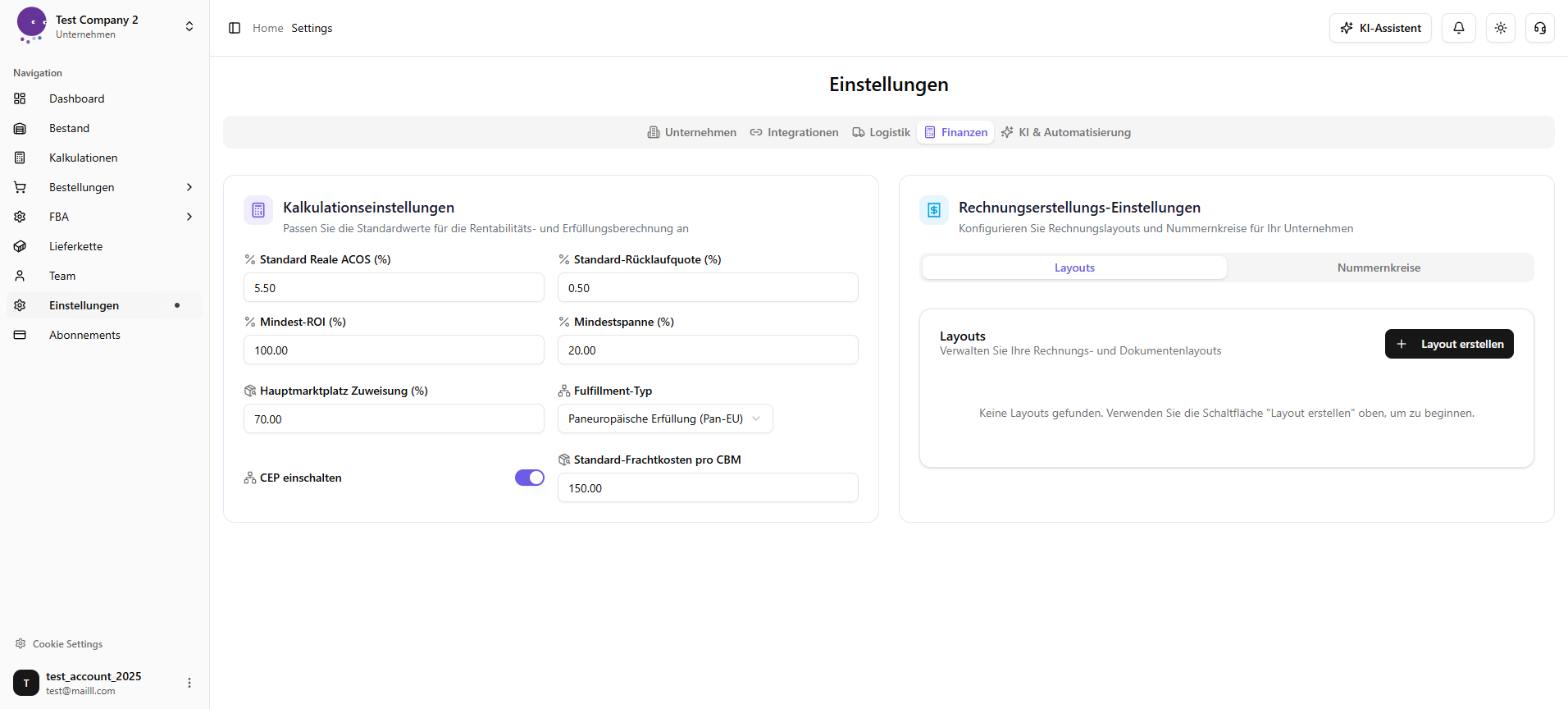Switch to KI & Automatisierung tab
1568x709 pixels.
(x=1066, y=132)
